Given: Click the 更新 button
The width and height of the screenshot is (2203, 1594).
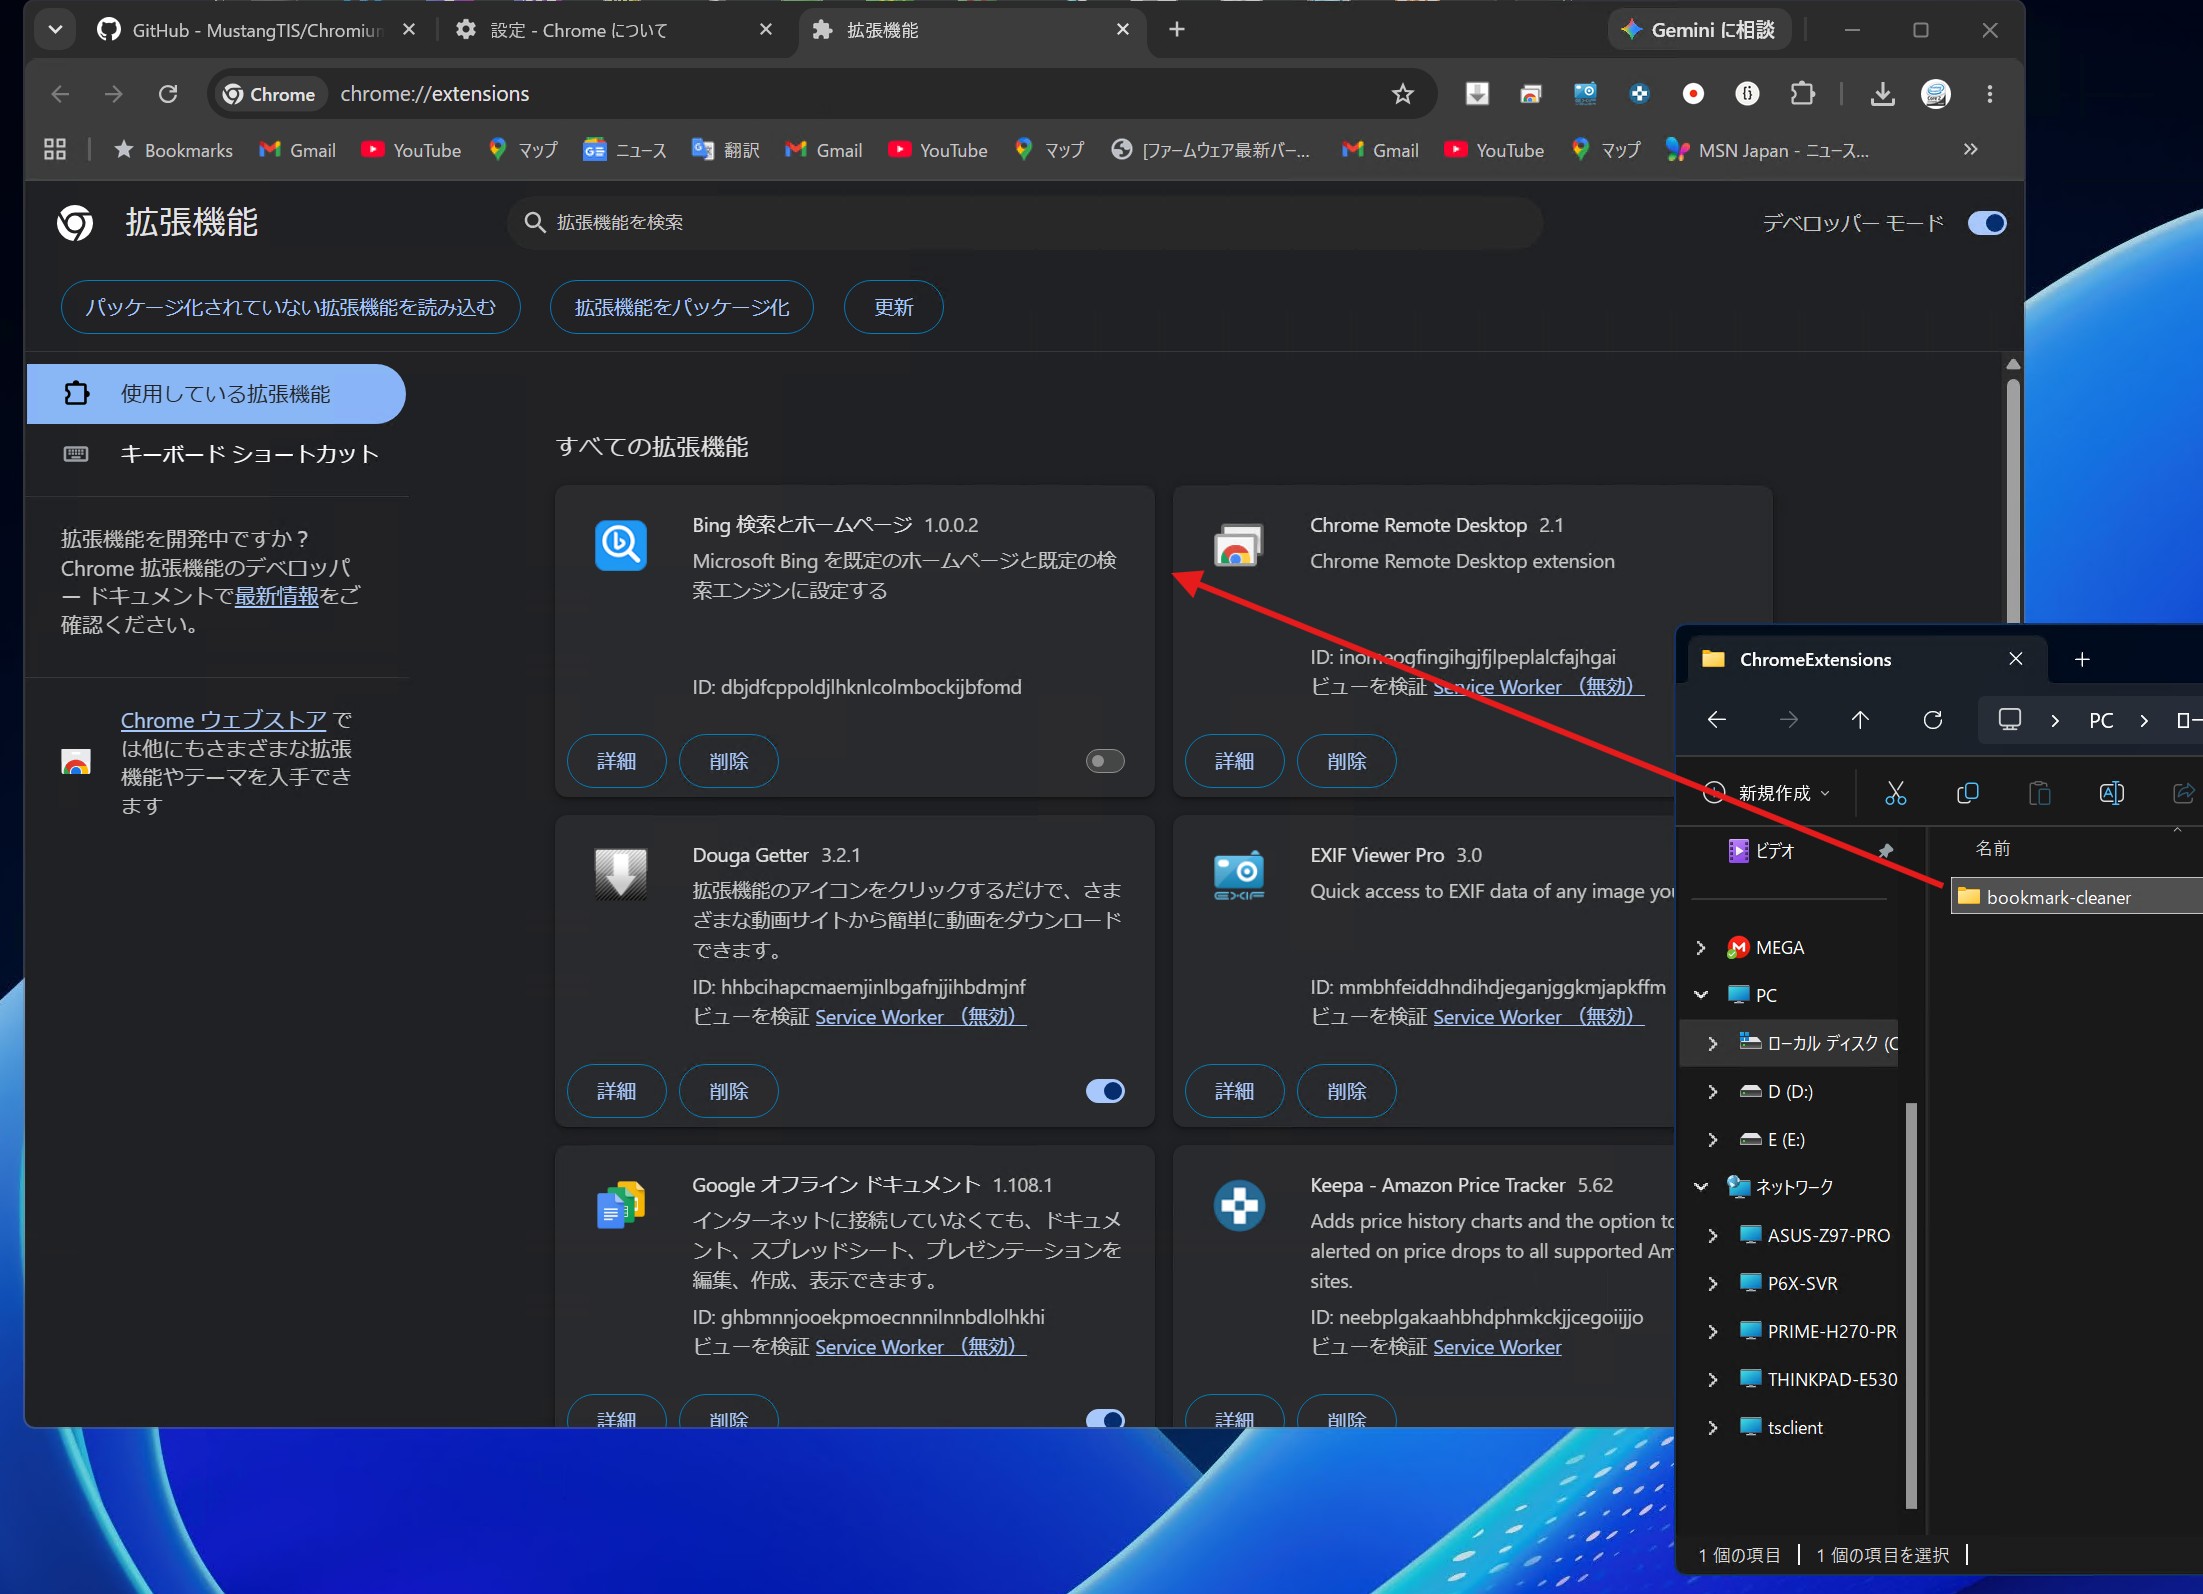Looking at the screenshot, I should pyautogui.click(x=893, y=307).
